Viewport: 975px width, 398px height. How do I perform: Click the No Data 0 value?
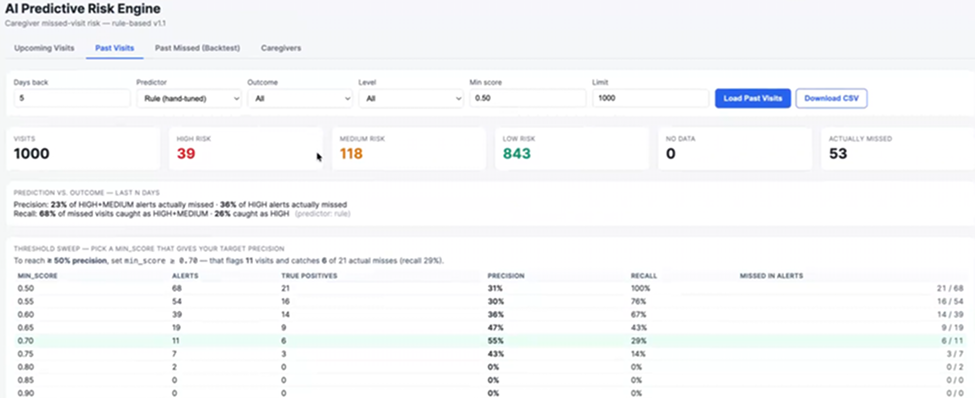pyautogui.click(x=670, y=154)
